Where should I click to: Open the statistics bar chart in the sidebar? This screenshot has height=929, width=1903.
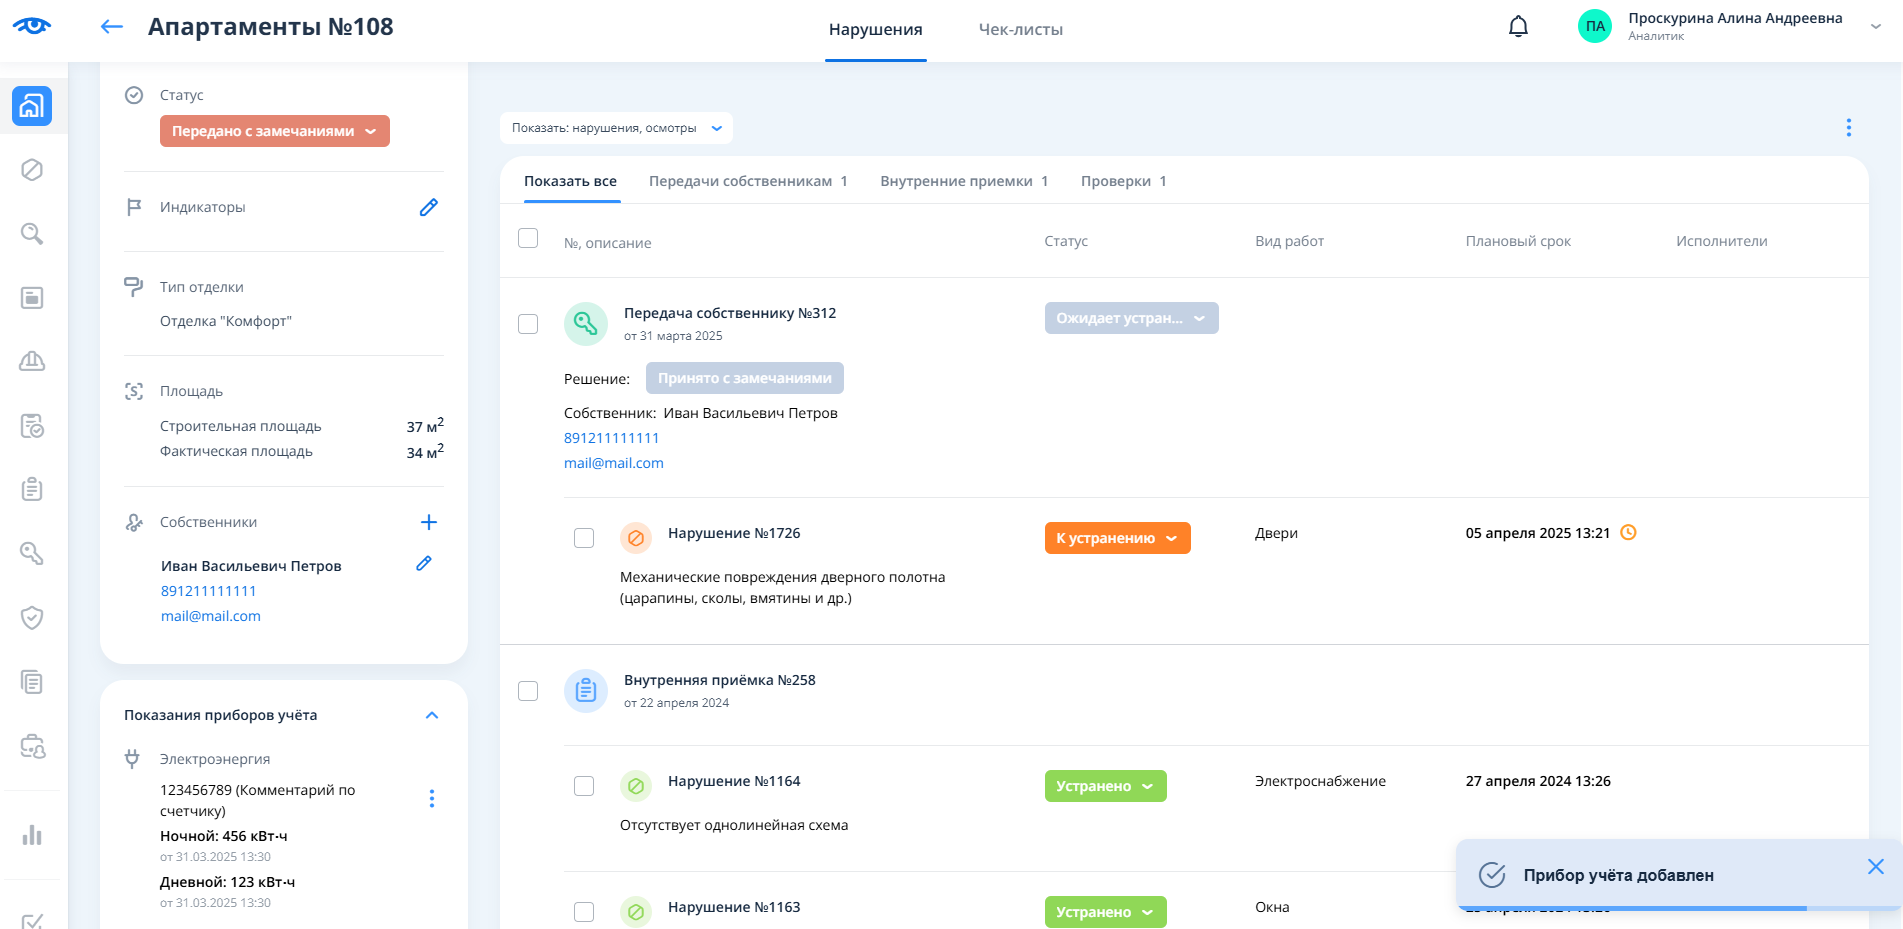coord(32,835)
